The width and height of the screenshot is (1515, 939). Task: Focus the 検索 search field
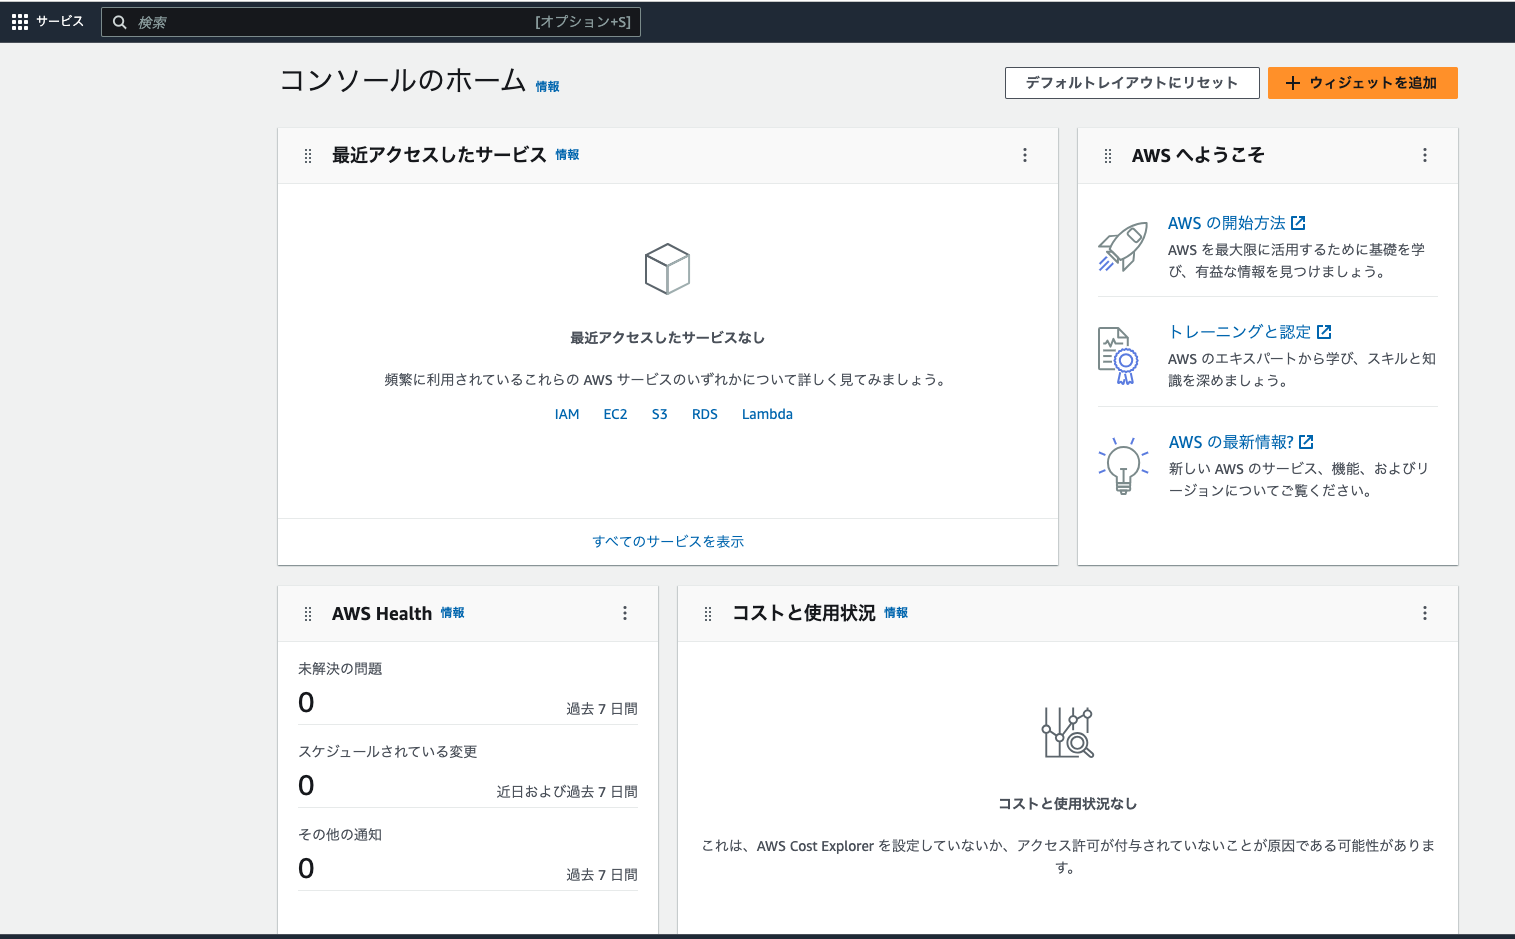tap(370, 22)
